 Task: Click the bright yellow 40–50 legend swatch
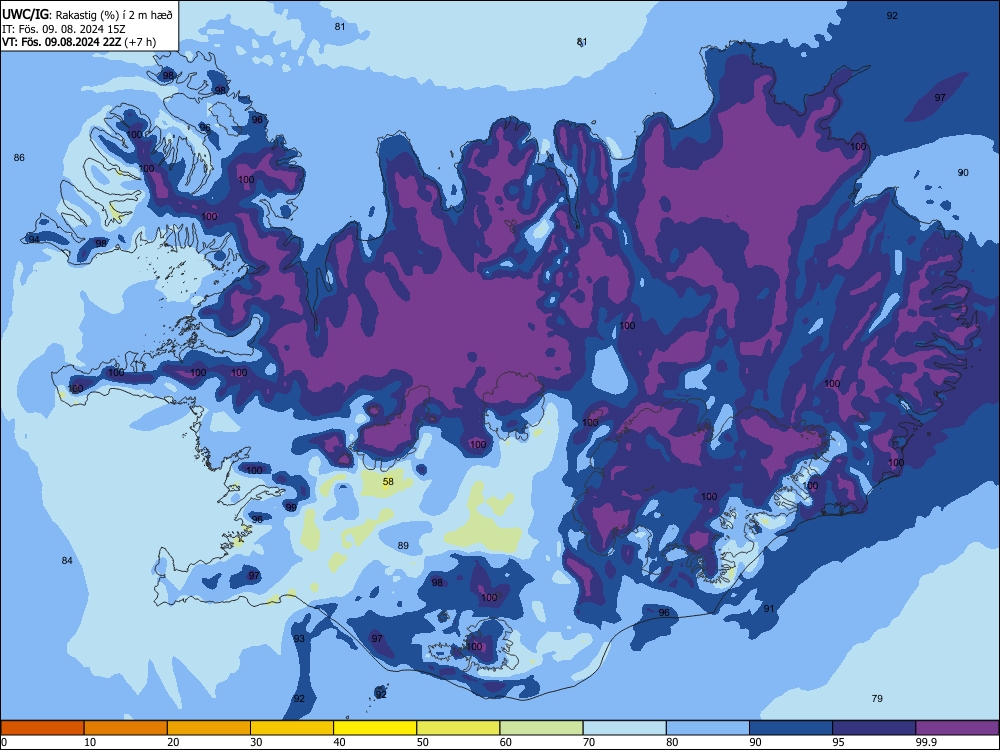point(375,728)
